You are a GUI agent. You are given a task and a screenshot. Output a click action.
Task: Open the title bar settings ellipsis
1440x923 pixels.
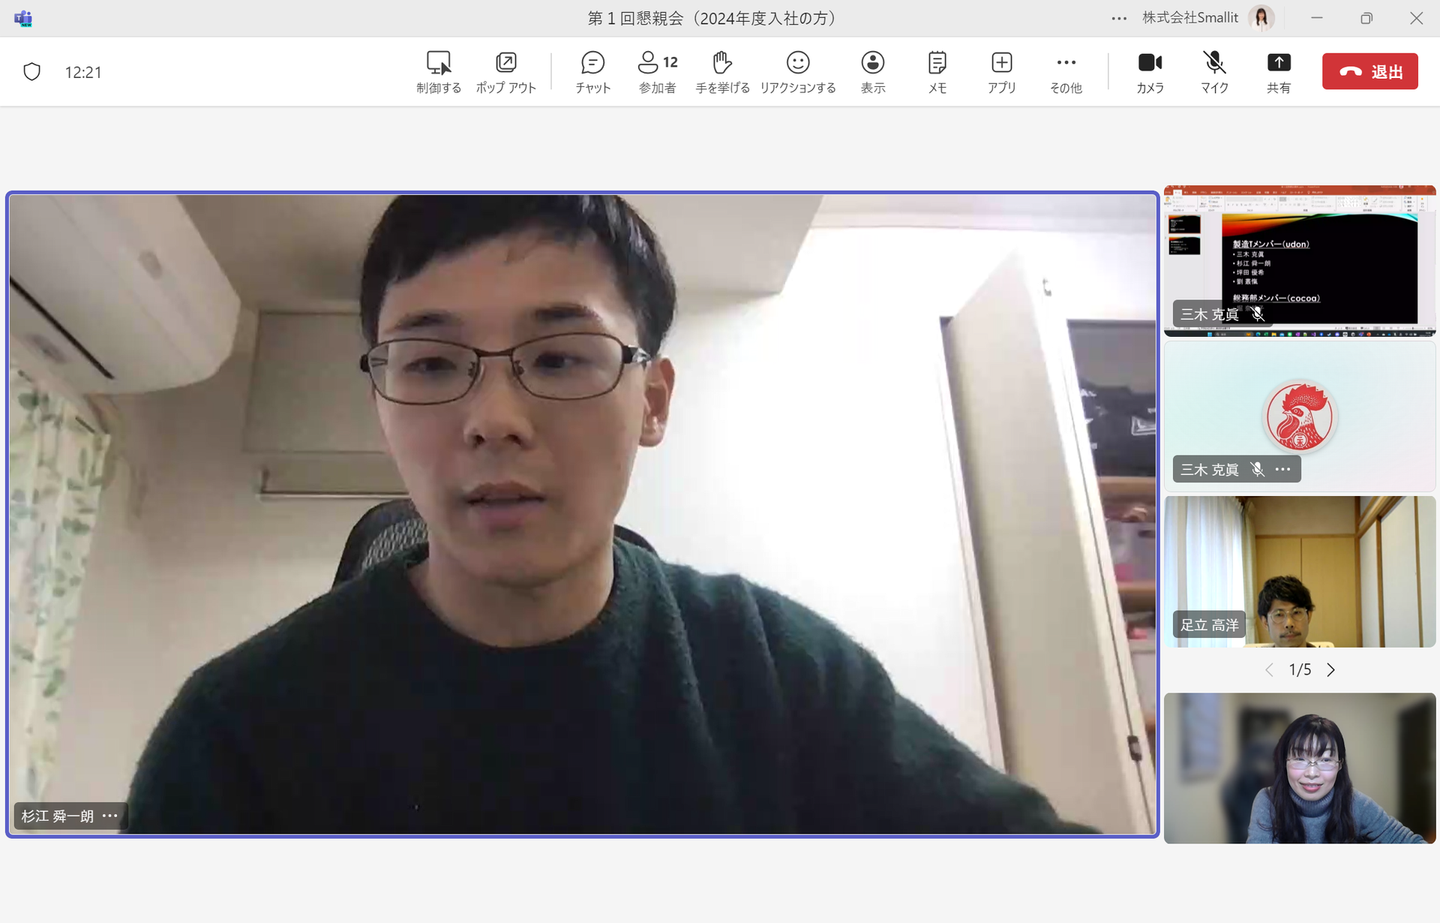click(x=1119, y=18)
